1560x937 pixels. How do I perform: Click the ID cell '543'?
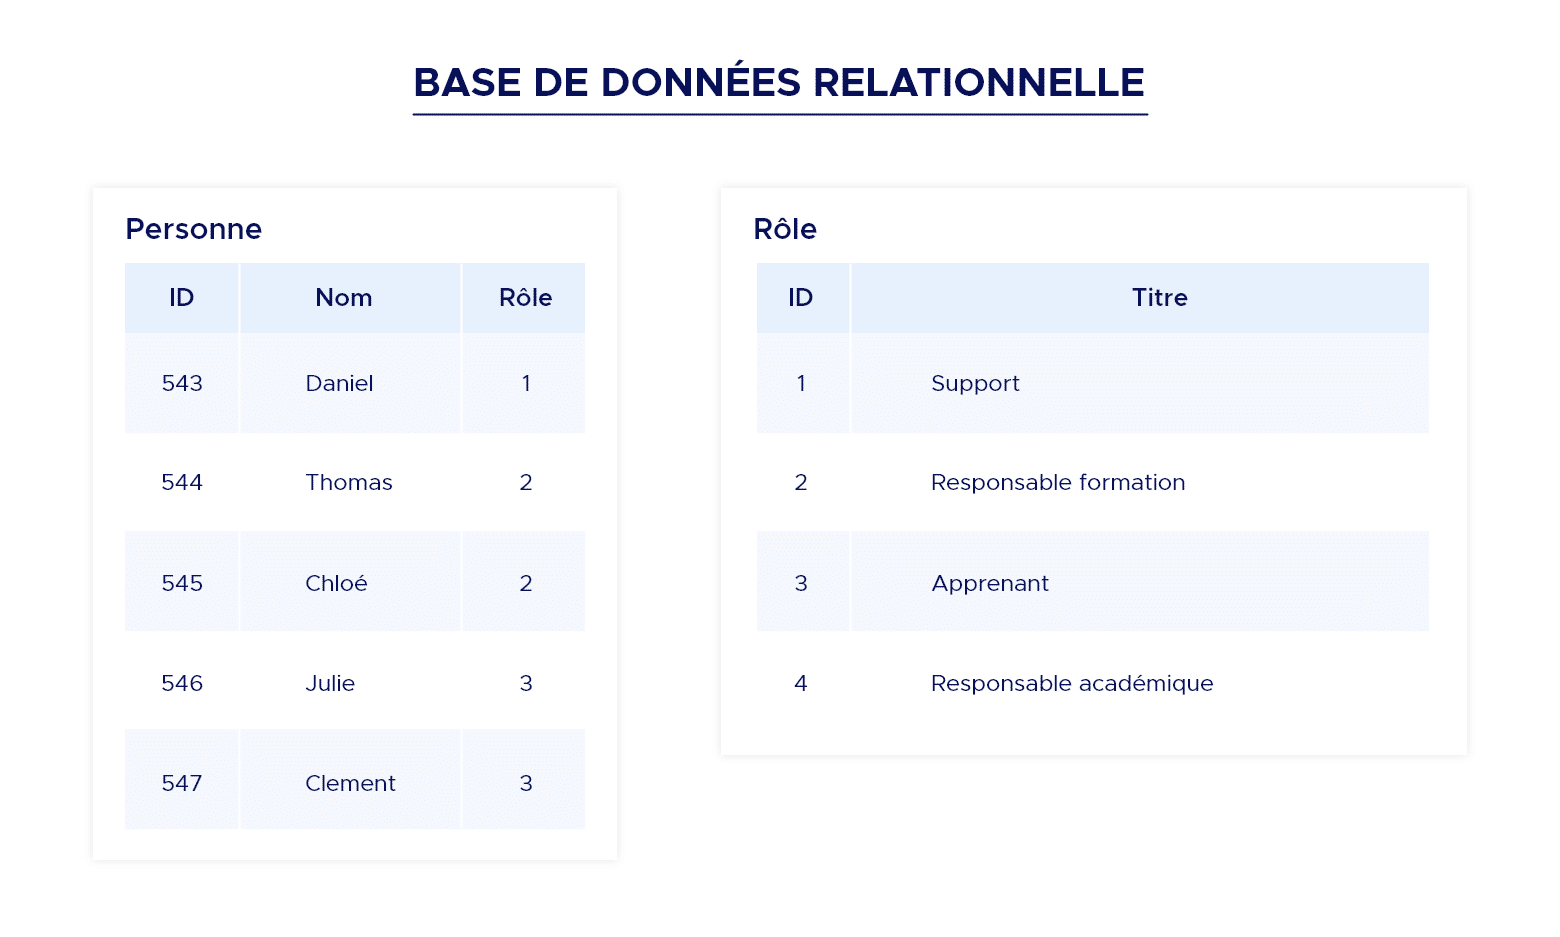pyautogui.click(x=182, y=384)
